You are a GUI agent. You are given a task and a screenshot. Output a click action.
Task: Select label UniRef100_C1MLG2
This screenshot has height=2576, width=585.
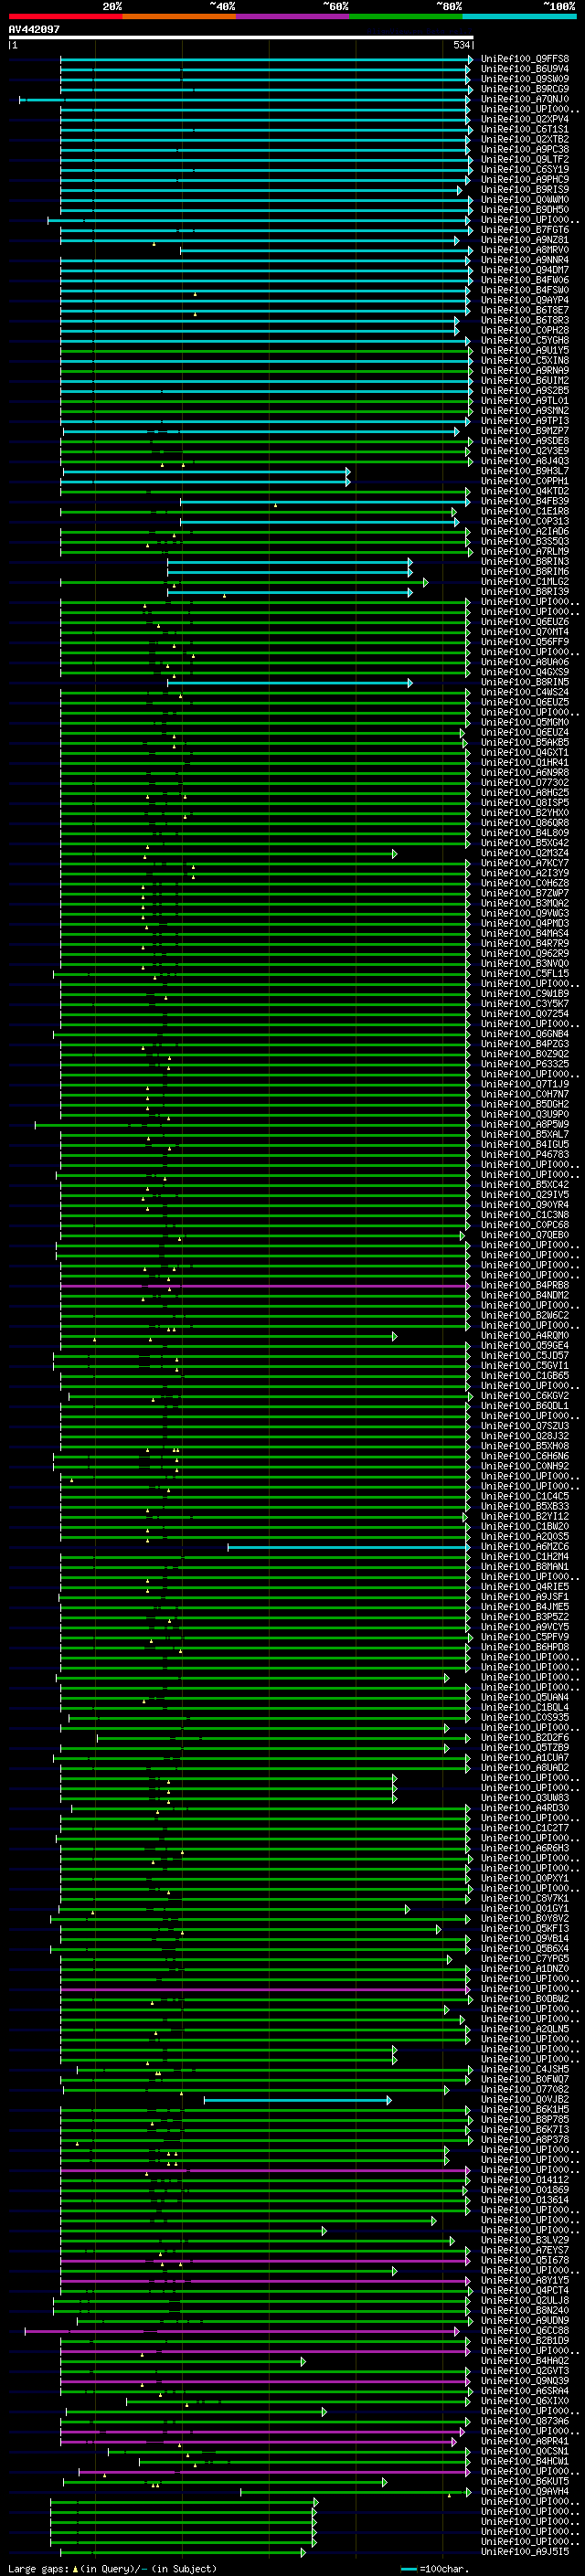click(x=525, y=582)
